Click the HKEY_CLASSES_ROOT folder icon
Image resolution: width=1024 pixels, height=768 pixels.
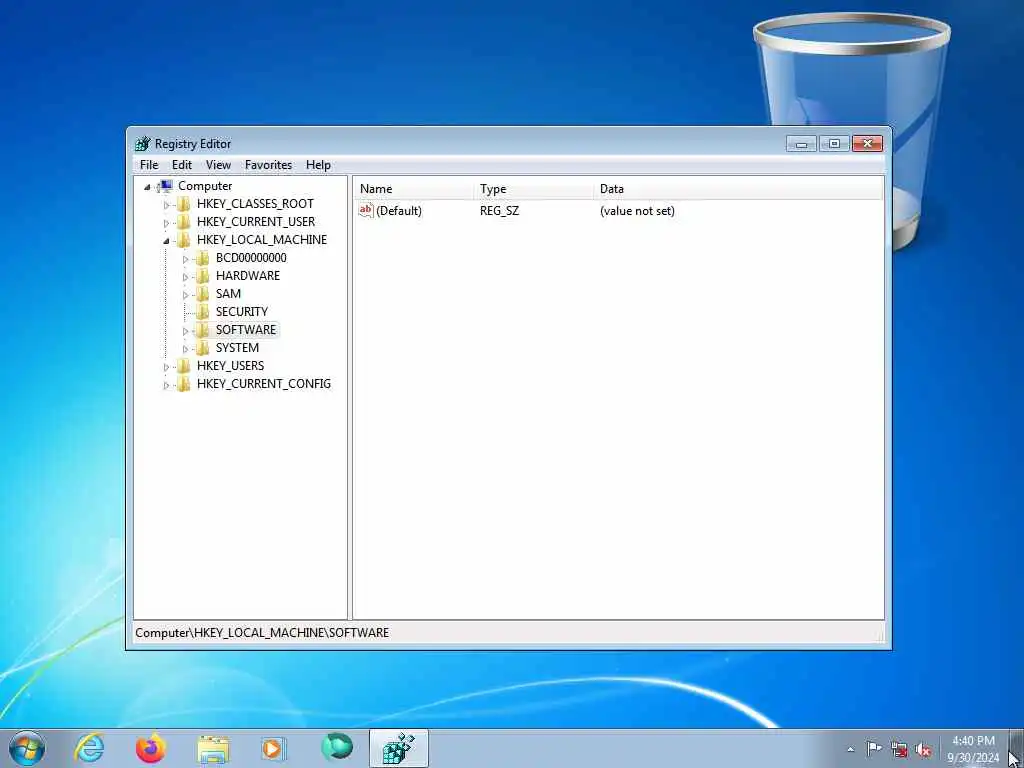point(184,204)
